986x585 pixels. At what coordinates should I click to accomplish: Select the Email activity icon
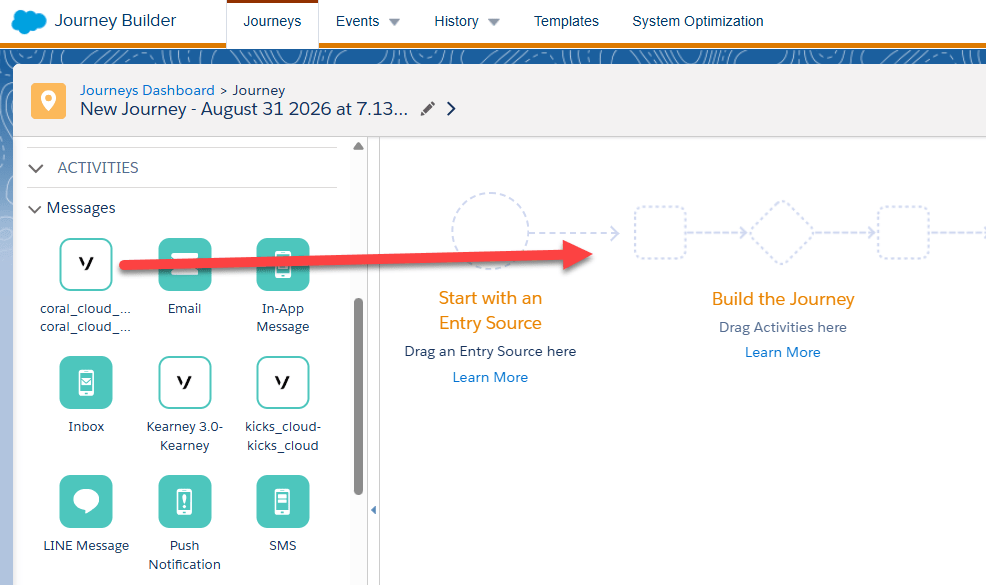coord(185,264)
